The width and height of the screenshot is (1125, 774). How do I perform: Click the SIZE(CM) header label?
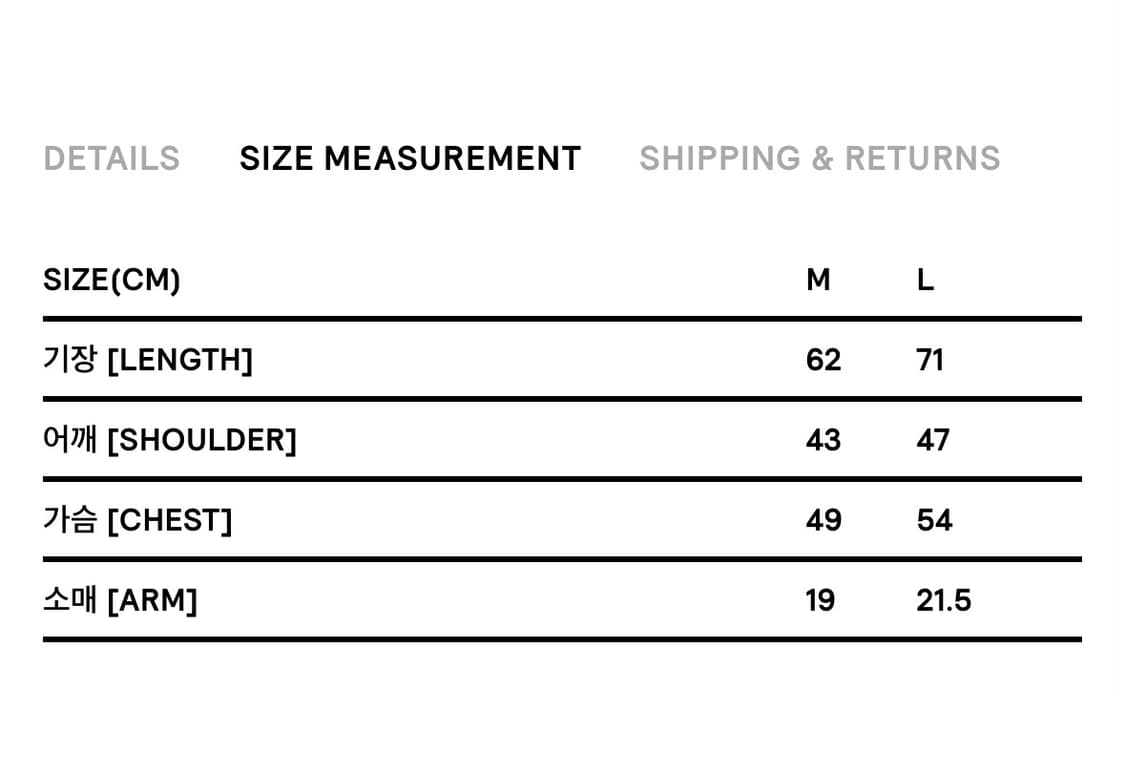coord(111,280)
